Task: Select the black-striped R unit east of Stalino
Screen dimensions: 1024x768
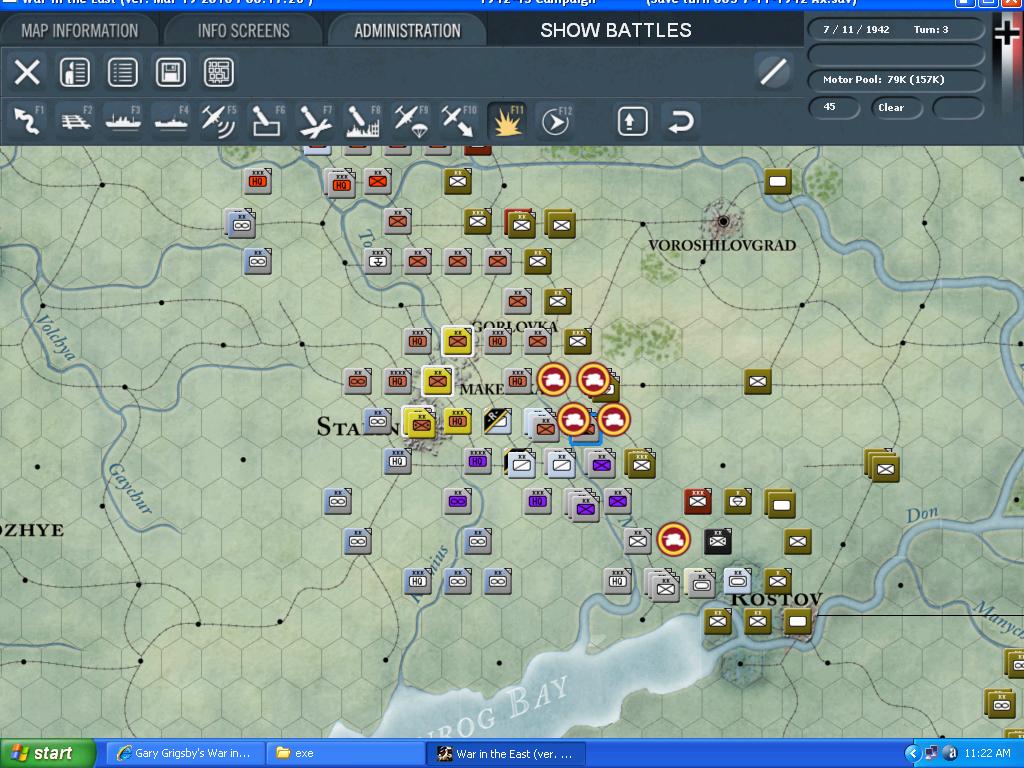Action: (497, 421)
